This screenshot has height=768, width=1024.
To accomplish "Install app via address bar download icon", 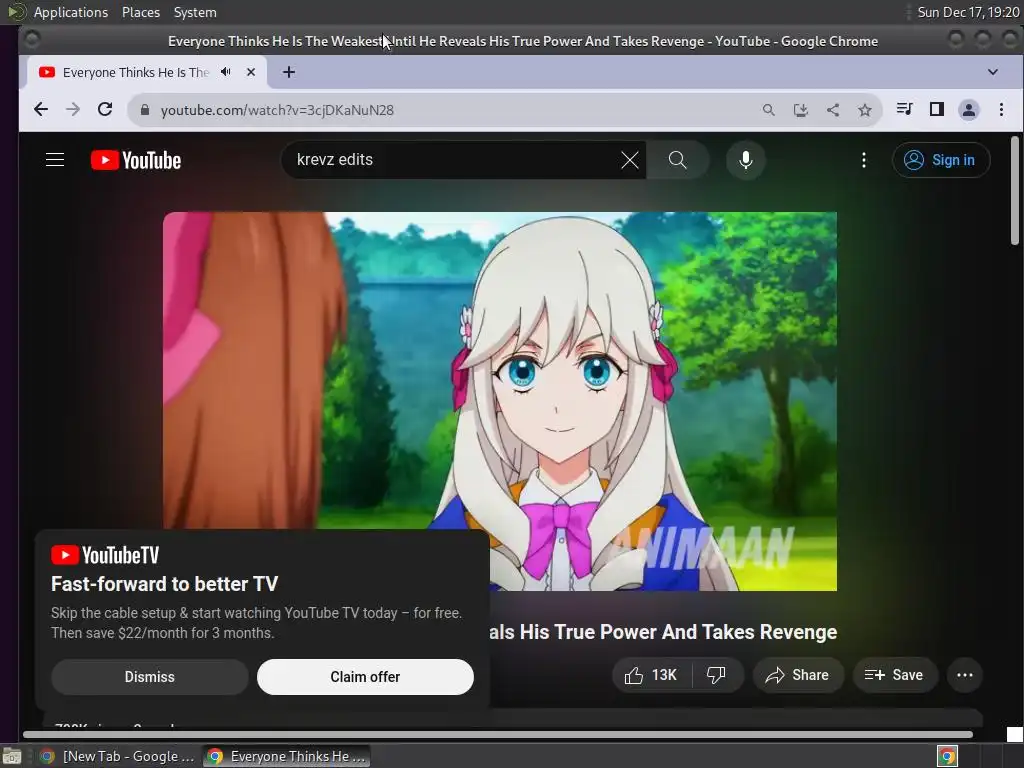I will (x=801, y=110).
